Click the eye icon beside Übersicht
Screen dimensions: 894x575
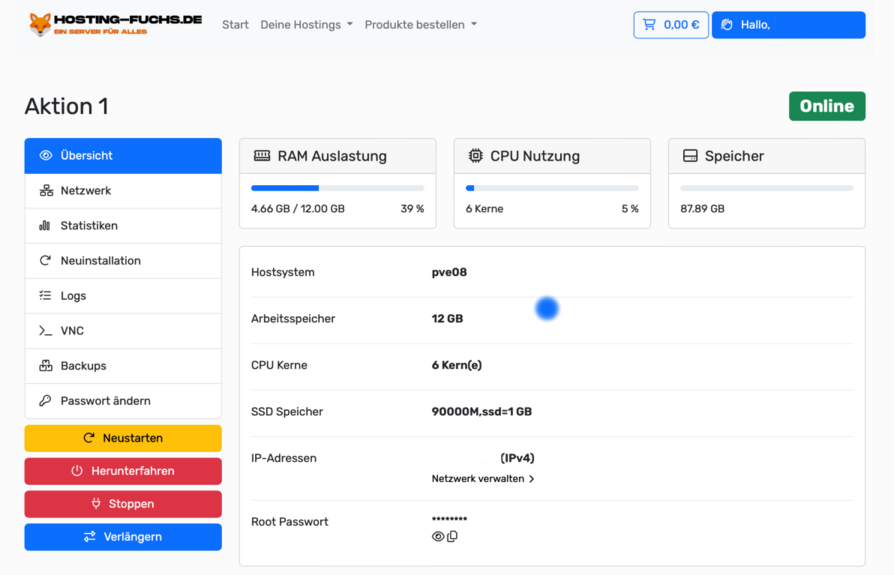pos(46,156)
